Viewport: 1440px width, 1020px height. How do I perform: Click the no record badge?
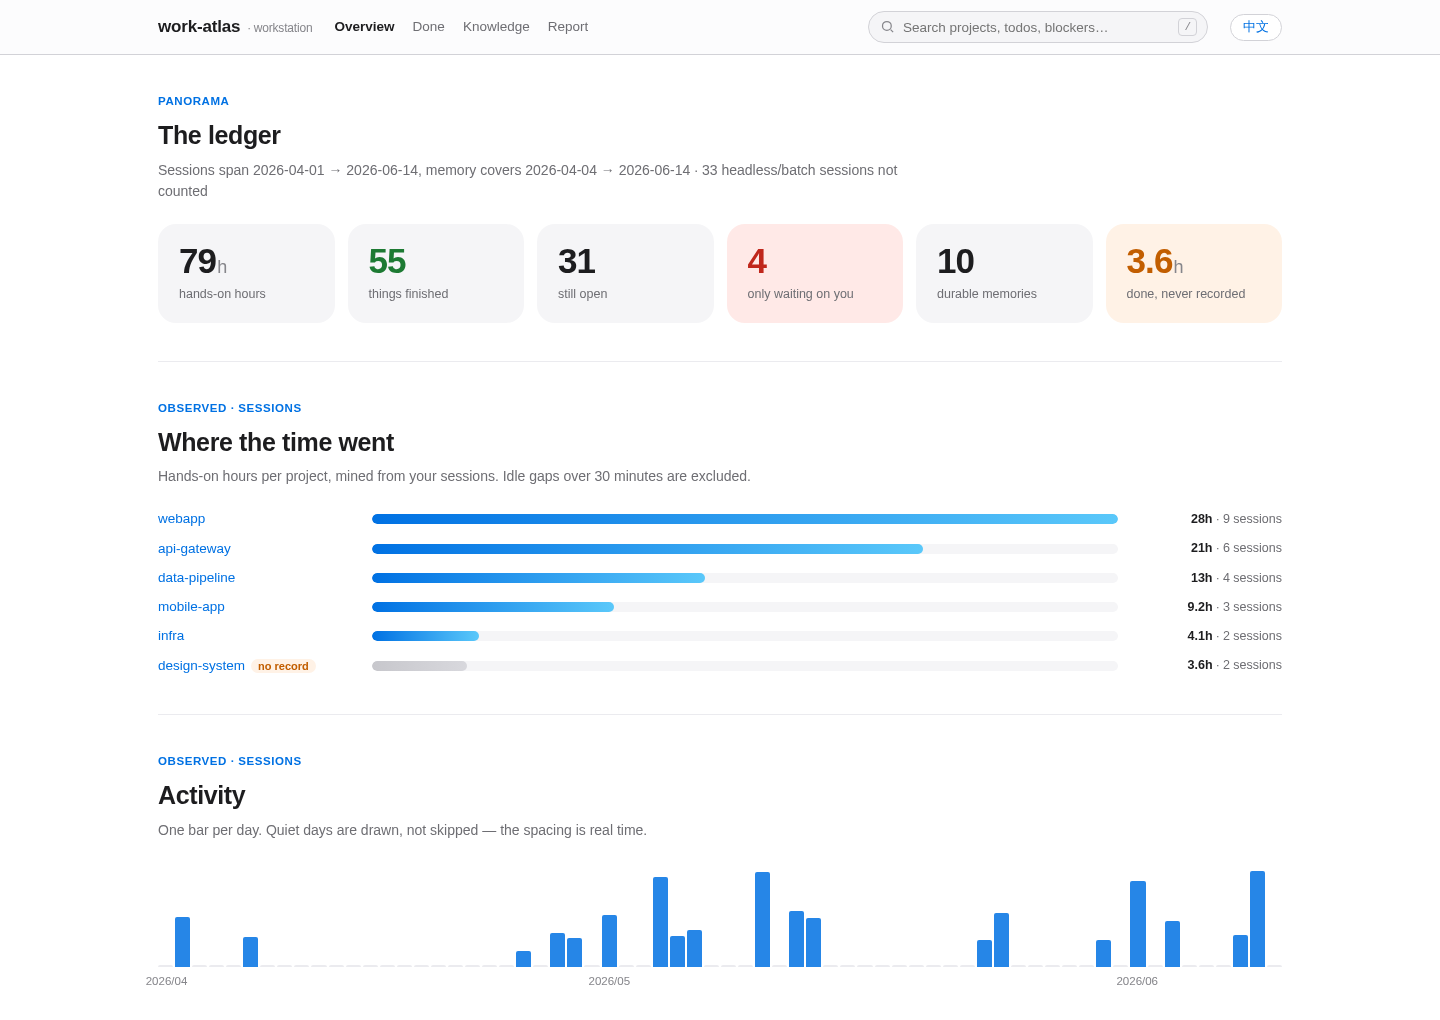point(283,666)
